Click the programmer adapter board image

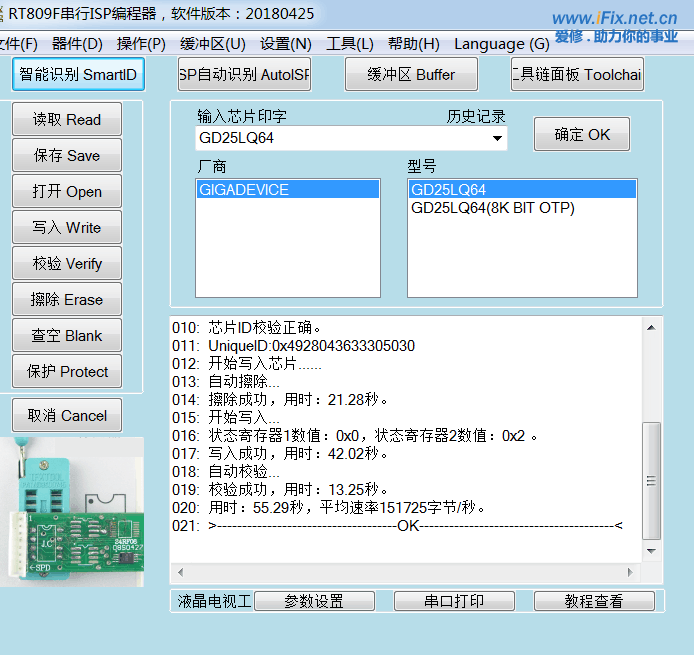[x=72, y=512]
